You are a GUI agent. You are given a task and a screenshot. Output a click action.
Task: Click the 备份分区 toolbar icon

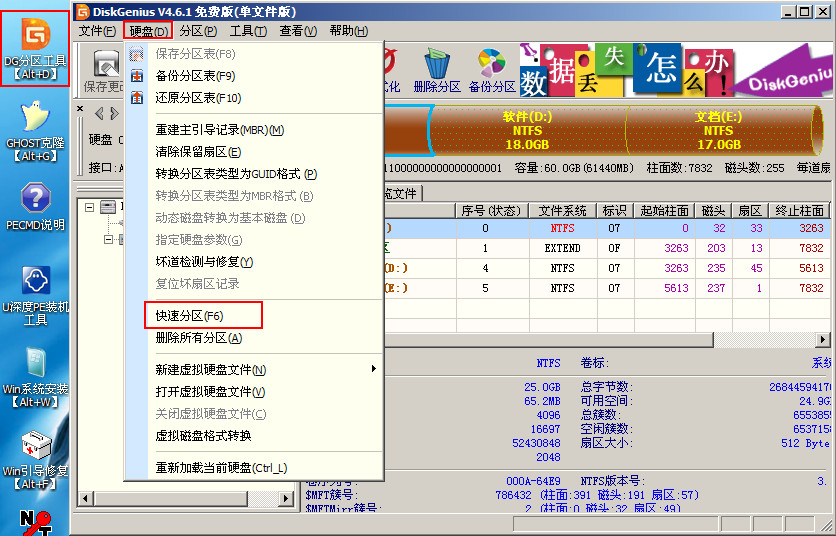492,70
